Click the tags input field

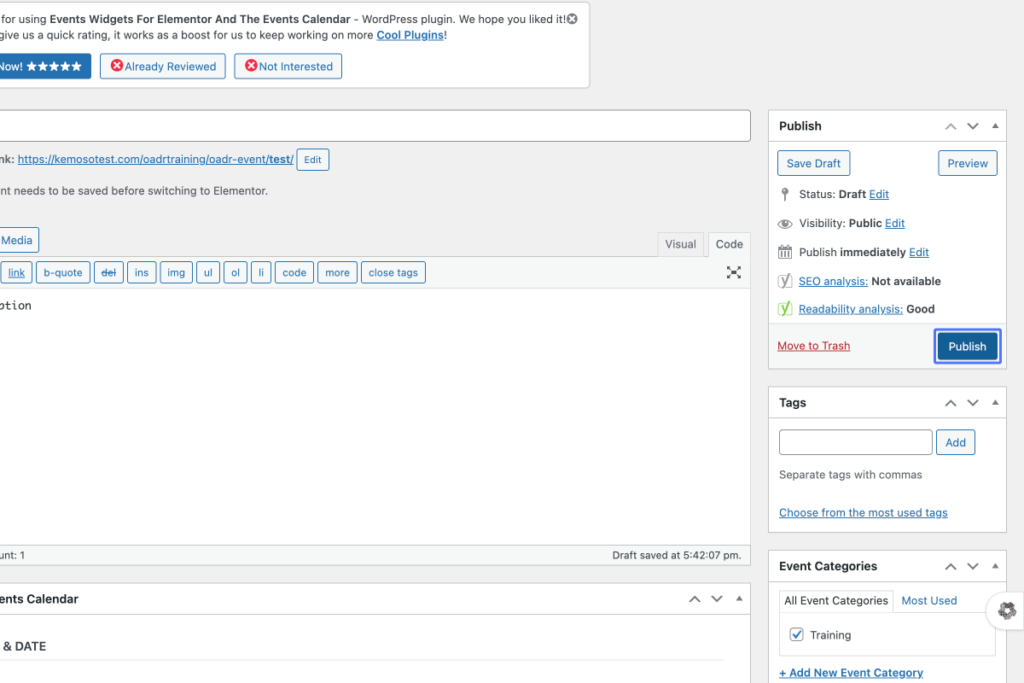856,442
